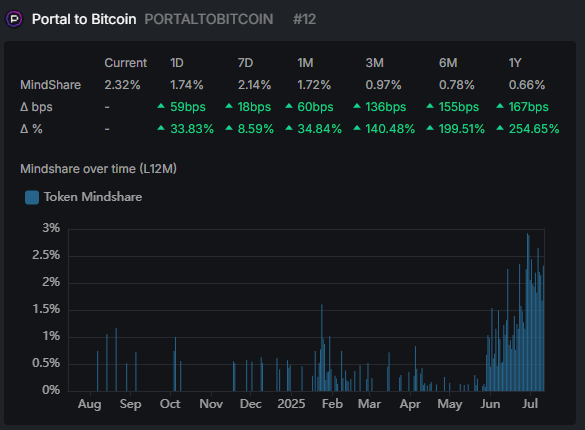Screen dimensions: 585x430
Task: Select the 6M column header
Action: point(448,63)
